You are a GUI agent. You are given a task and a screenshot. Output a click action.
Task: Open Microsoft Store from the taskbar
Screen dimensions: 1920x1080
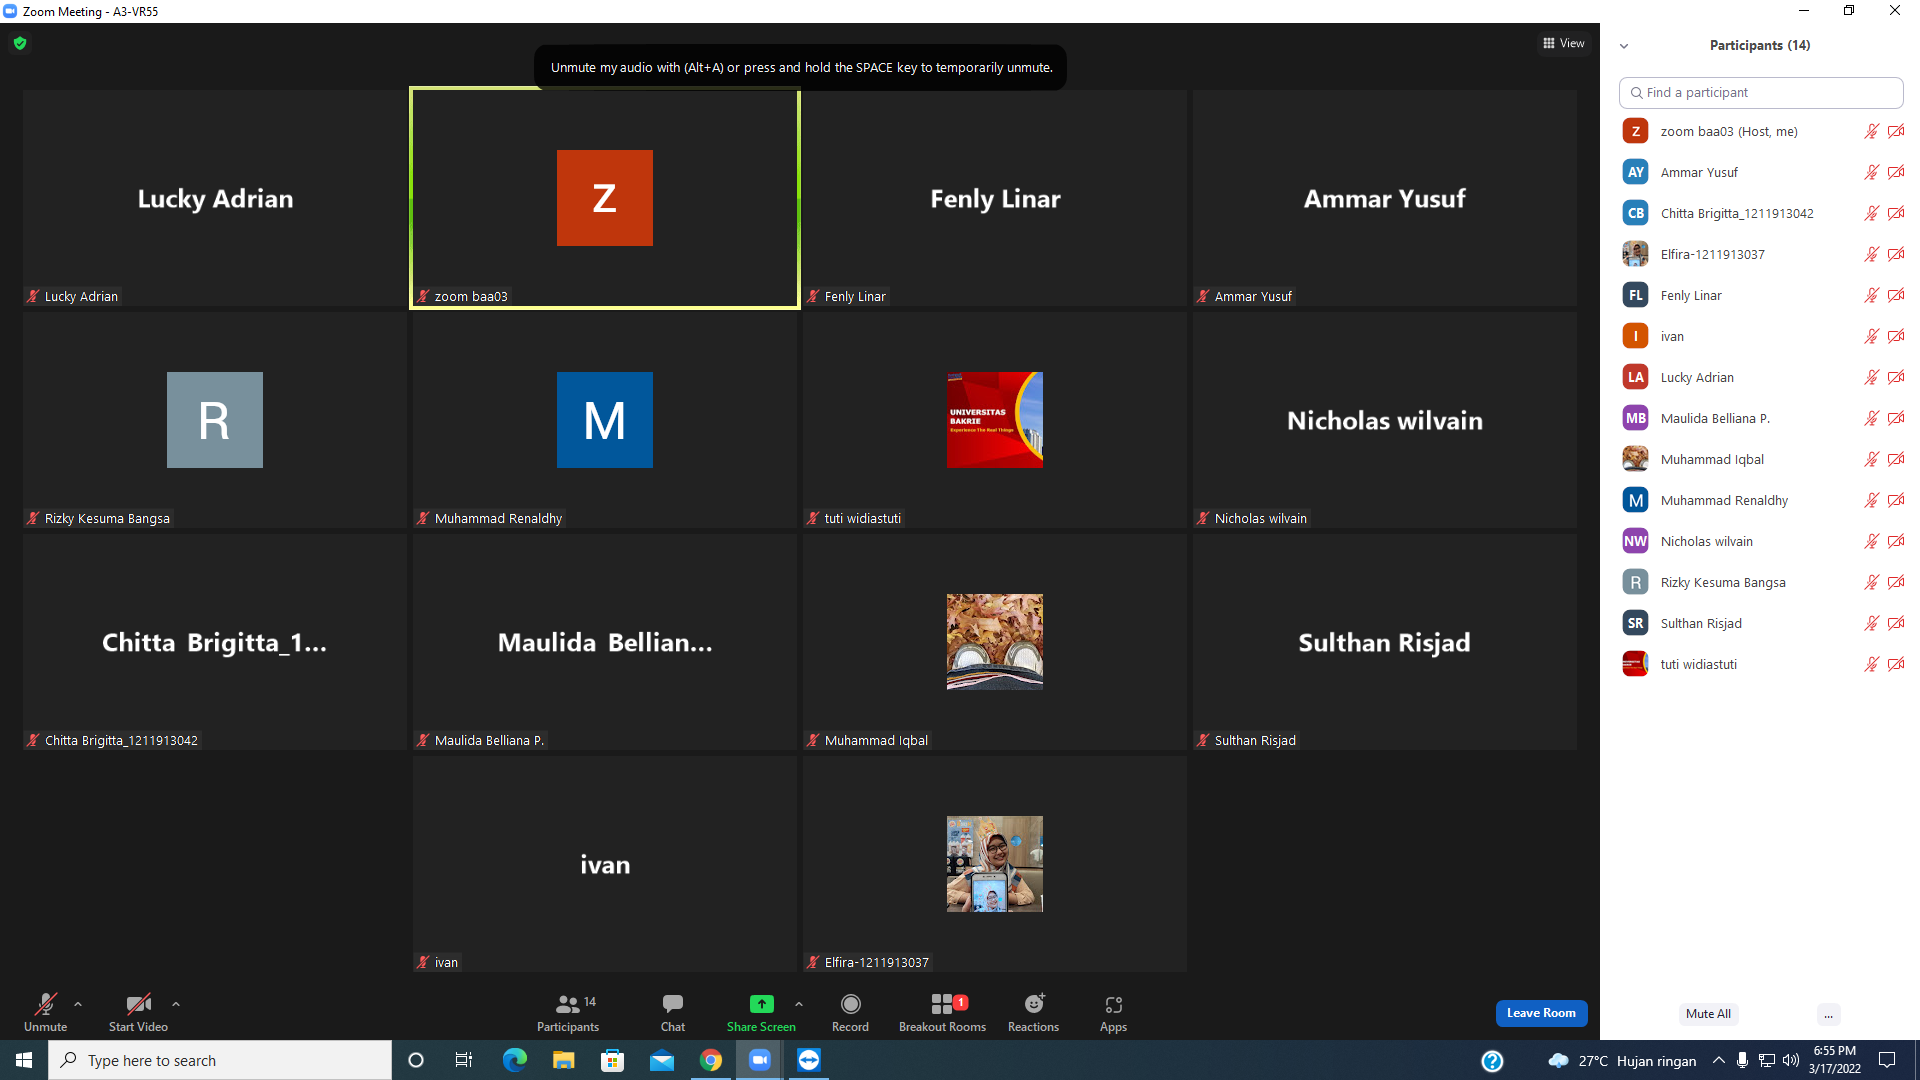[613, 1060]
